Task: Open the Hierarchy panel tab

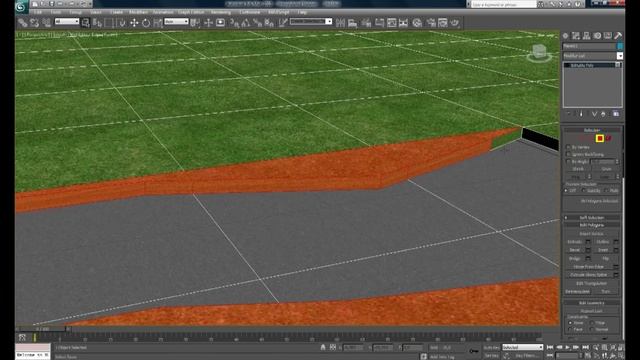Action: pos(587,36)
